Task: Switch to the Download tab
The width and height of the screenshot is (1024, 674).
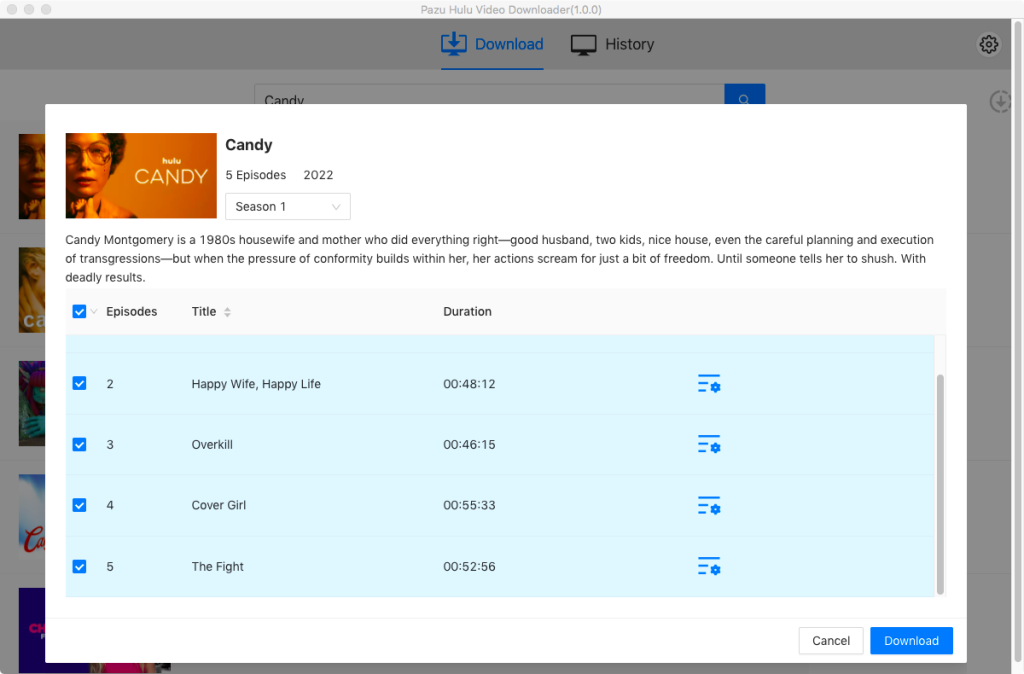Action: click(492, 44)
